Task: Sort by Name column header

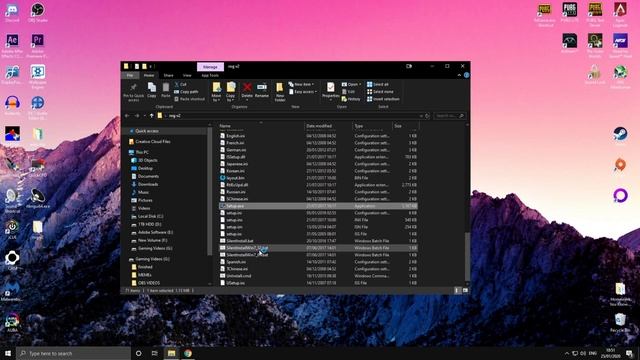Action: (261, 126)
